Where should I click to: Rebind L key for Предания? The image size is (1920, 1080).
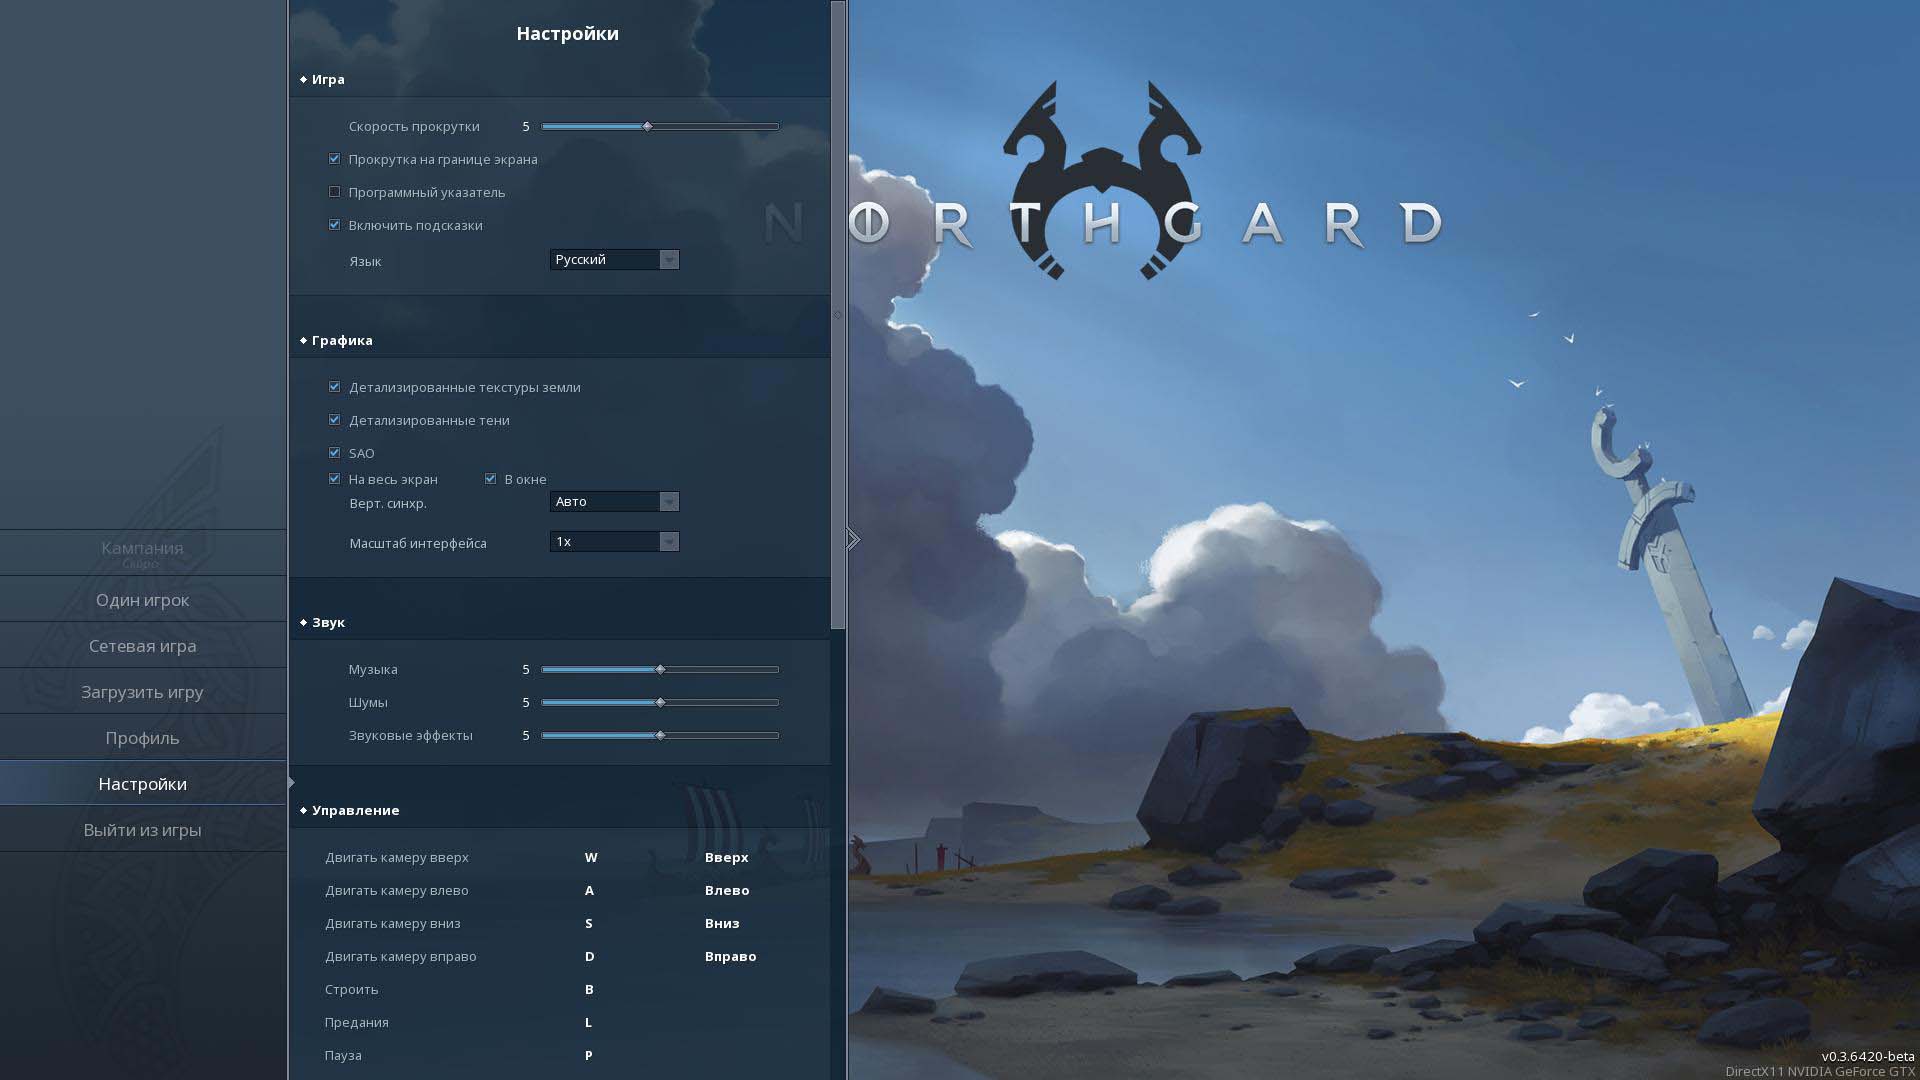pos(588,1023)
